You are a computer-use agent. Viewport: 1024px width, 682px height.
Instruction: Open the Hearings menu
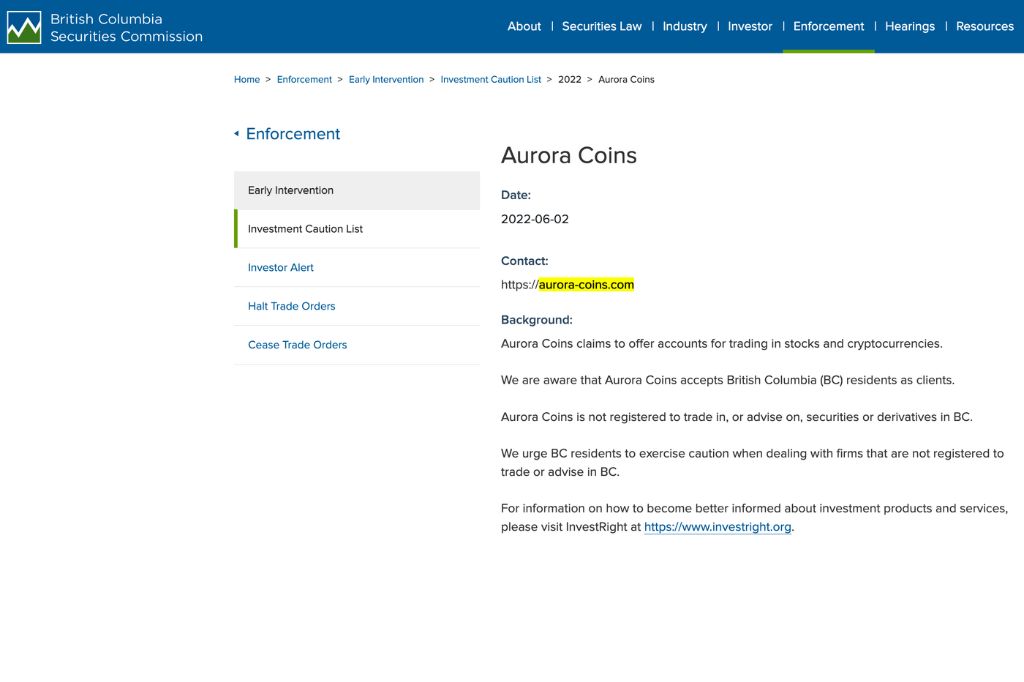(x=910, y=27)
